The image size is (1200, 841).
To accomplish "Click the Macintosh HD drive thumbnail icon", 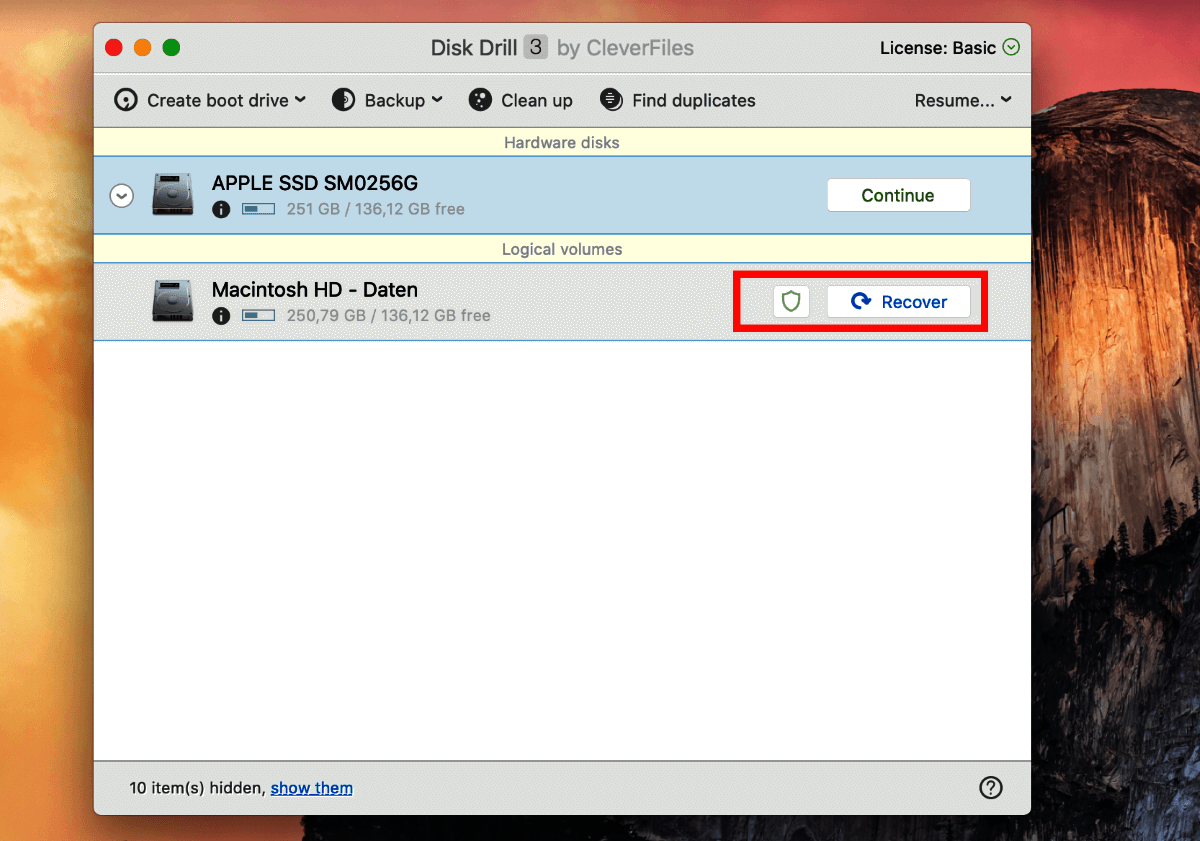I will point(172,301).
